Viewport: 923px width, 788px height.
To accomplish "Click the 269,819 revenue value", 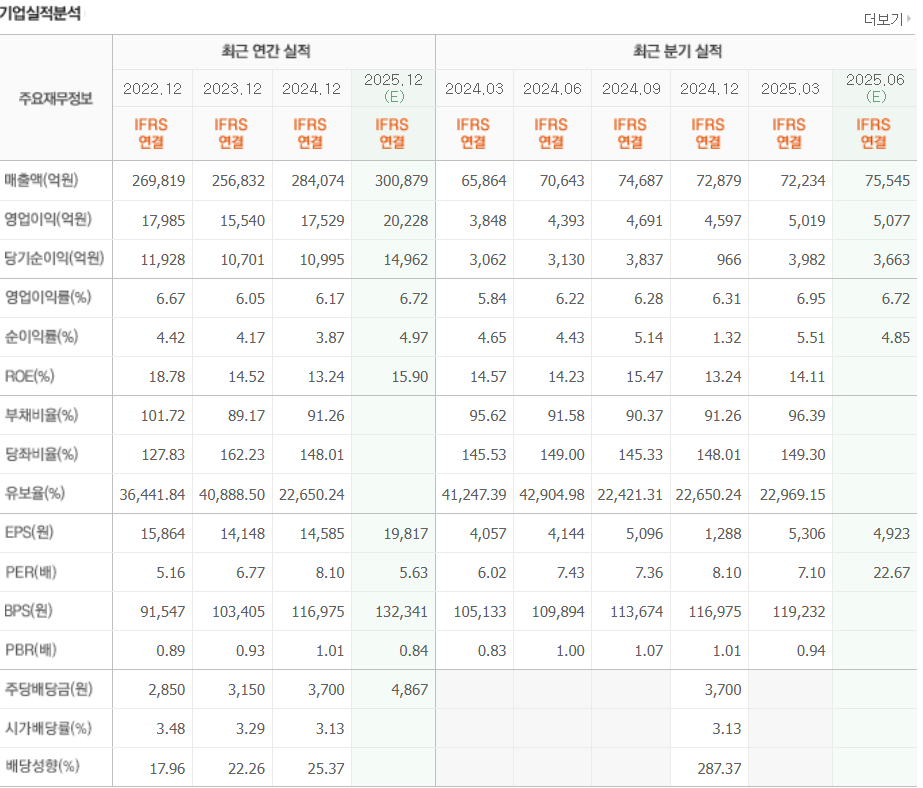I will click(x=158, y=181).
